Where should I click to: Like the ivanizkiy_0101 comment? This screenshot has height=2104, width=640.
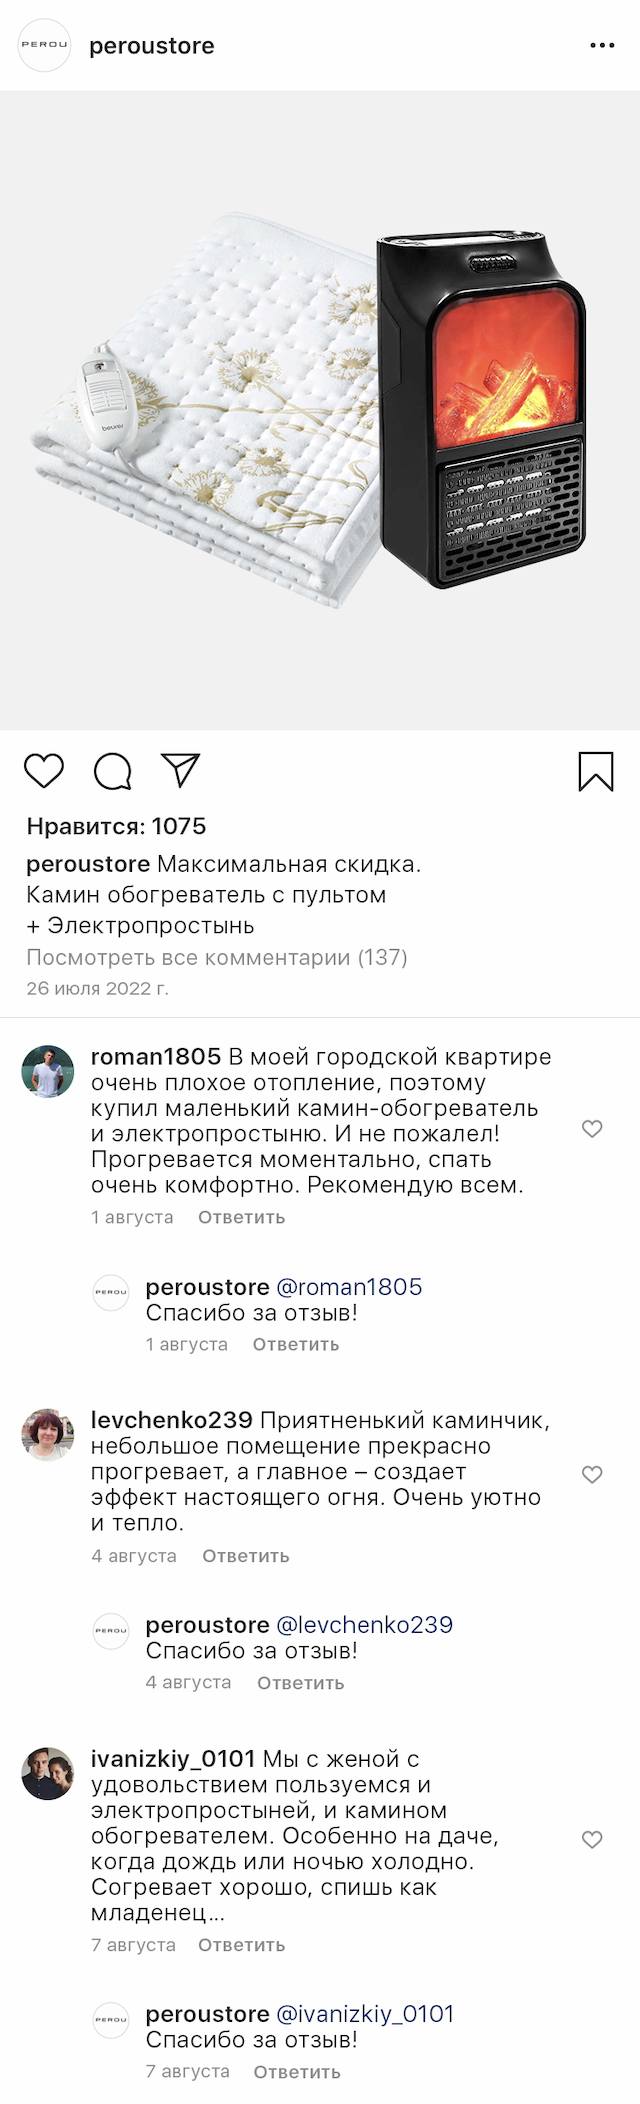[592, 1839]
